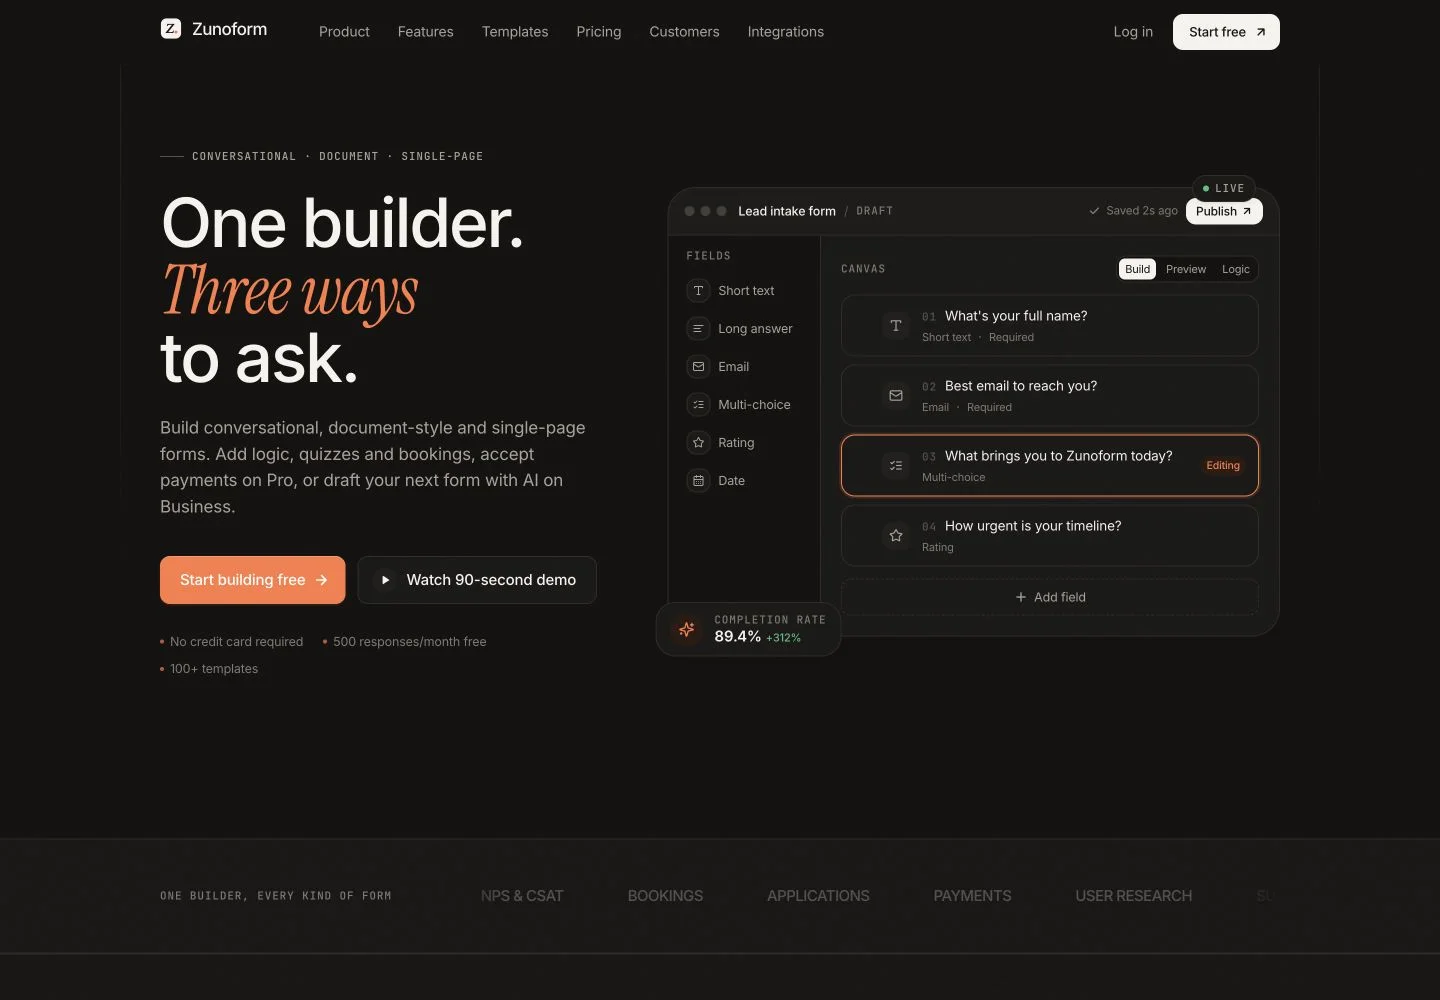This screenshot has width=1440, height=1000.
Task: Click the T icon on full name question
Action: (896, 326)
